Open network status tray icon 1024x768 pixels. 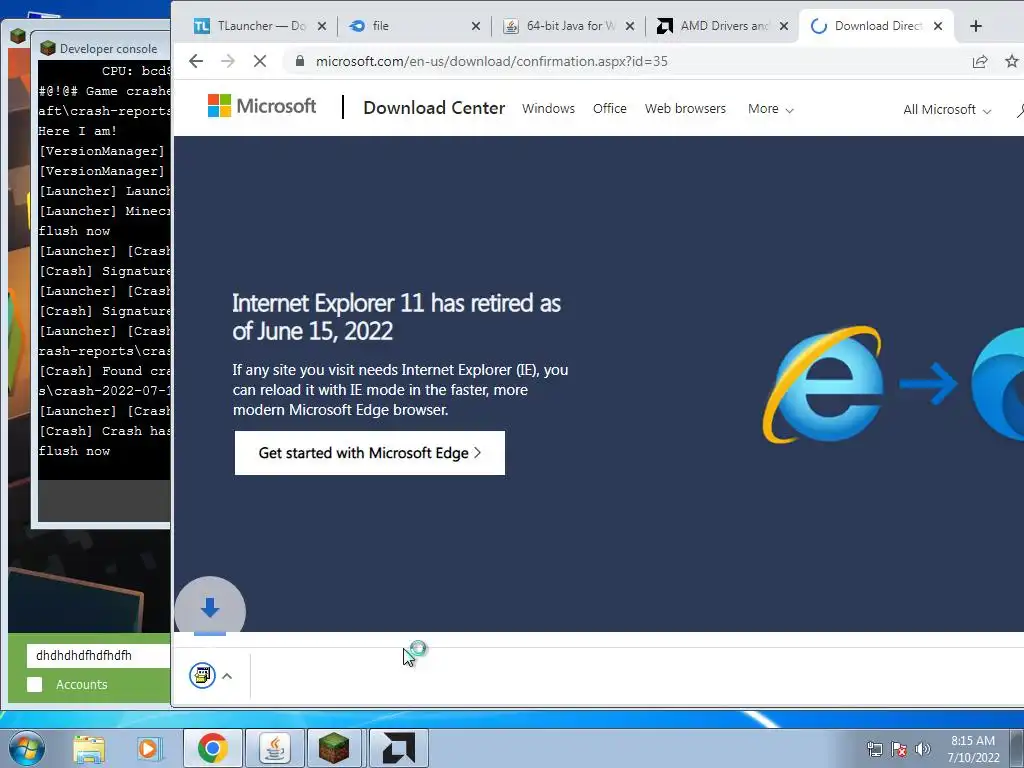[x=874, y=749]
